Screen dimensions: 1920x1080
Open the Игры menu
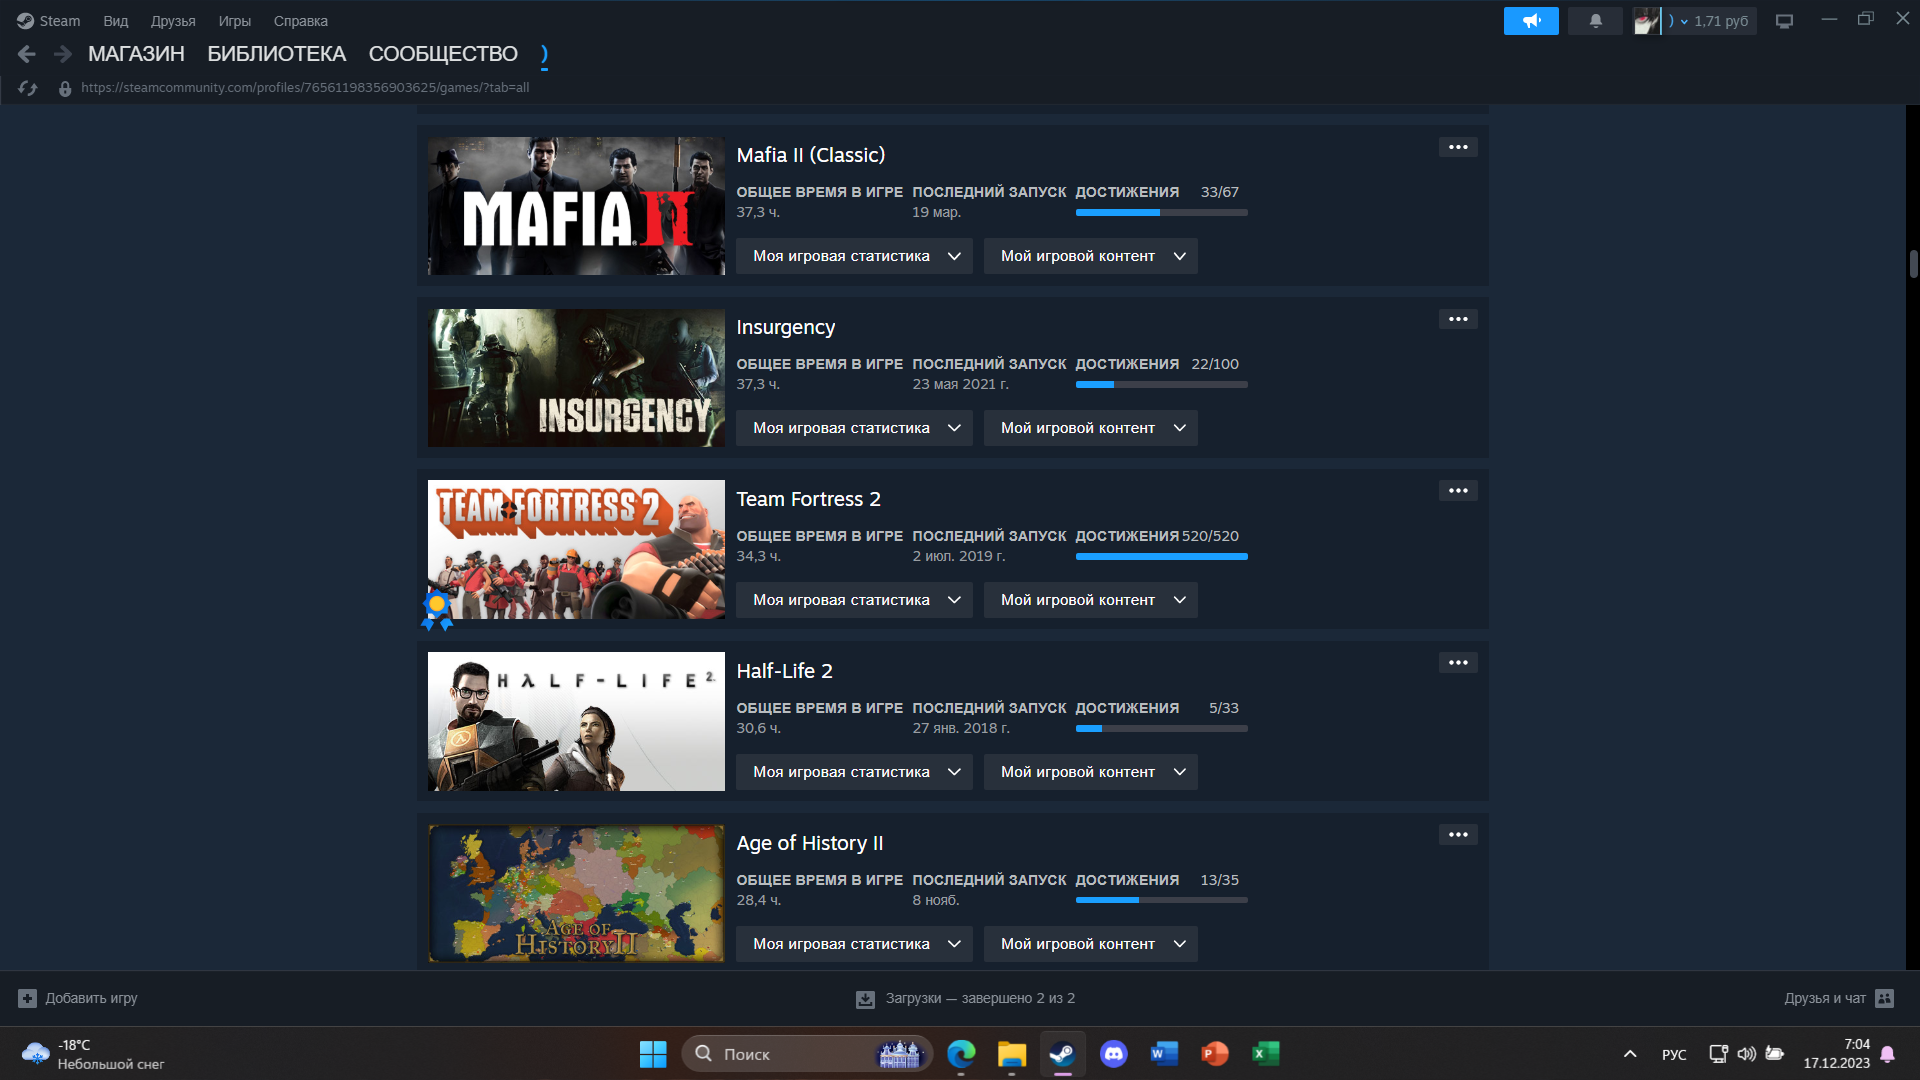click(235, 21)
